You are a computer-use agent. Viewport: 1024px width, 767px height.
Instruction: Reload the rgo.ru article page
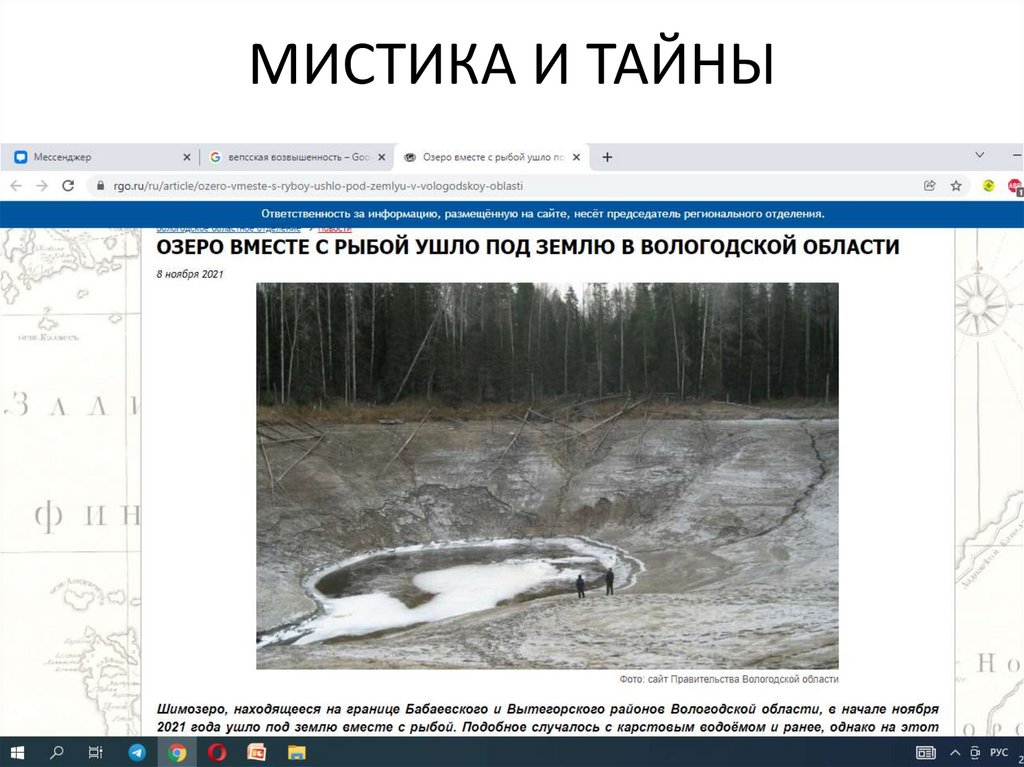[x=67, y=186]
